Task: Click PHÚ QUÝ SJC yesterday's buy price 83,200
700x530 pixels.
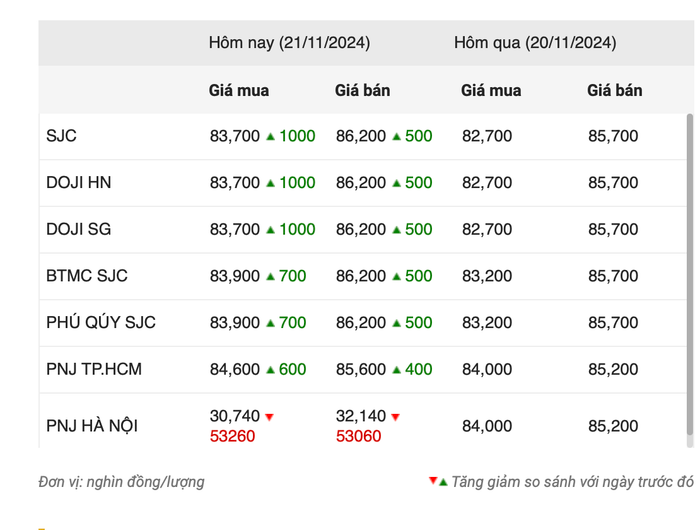Action: point(487,322)
